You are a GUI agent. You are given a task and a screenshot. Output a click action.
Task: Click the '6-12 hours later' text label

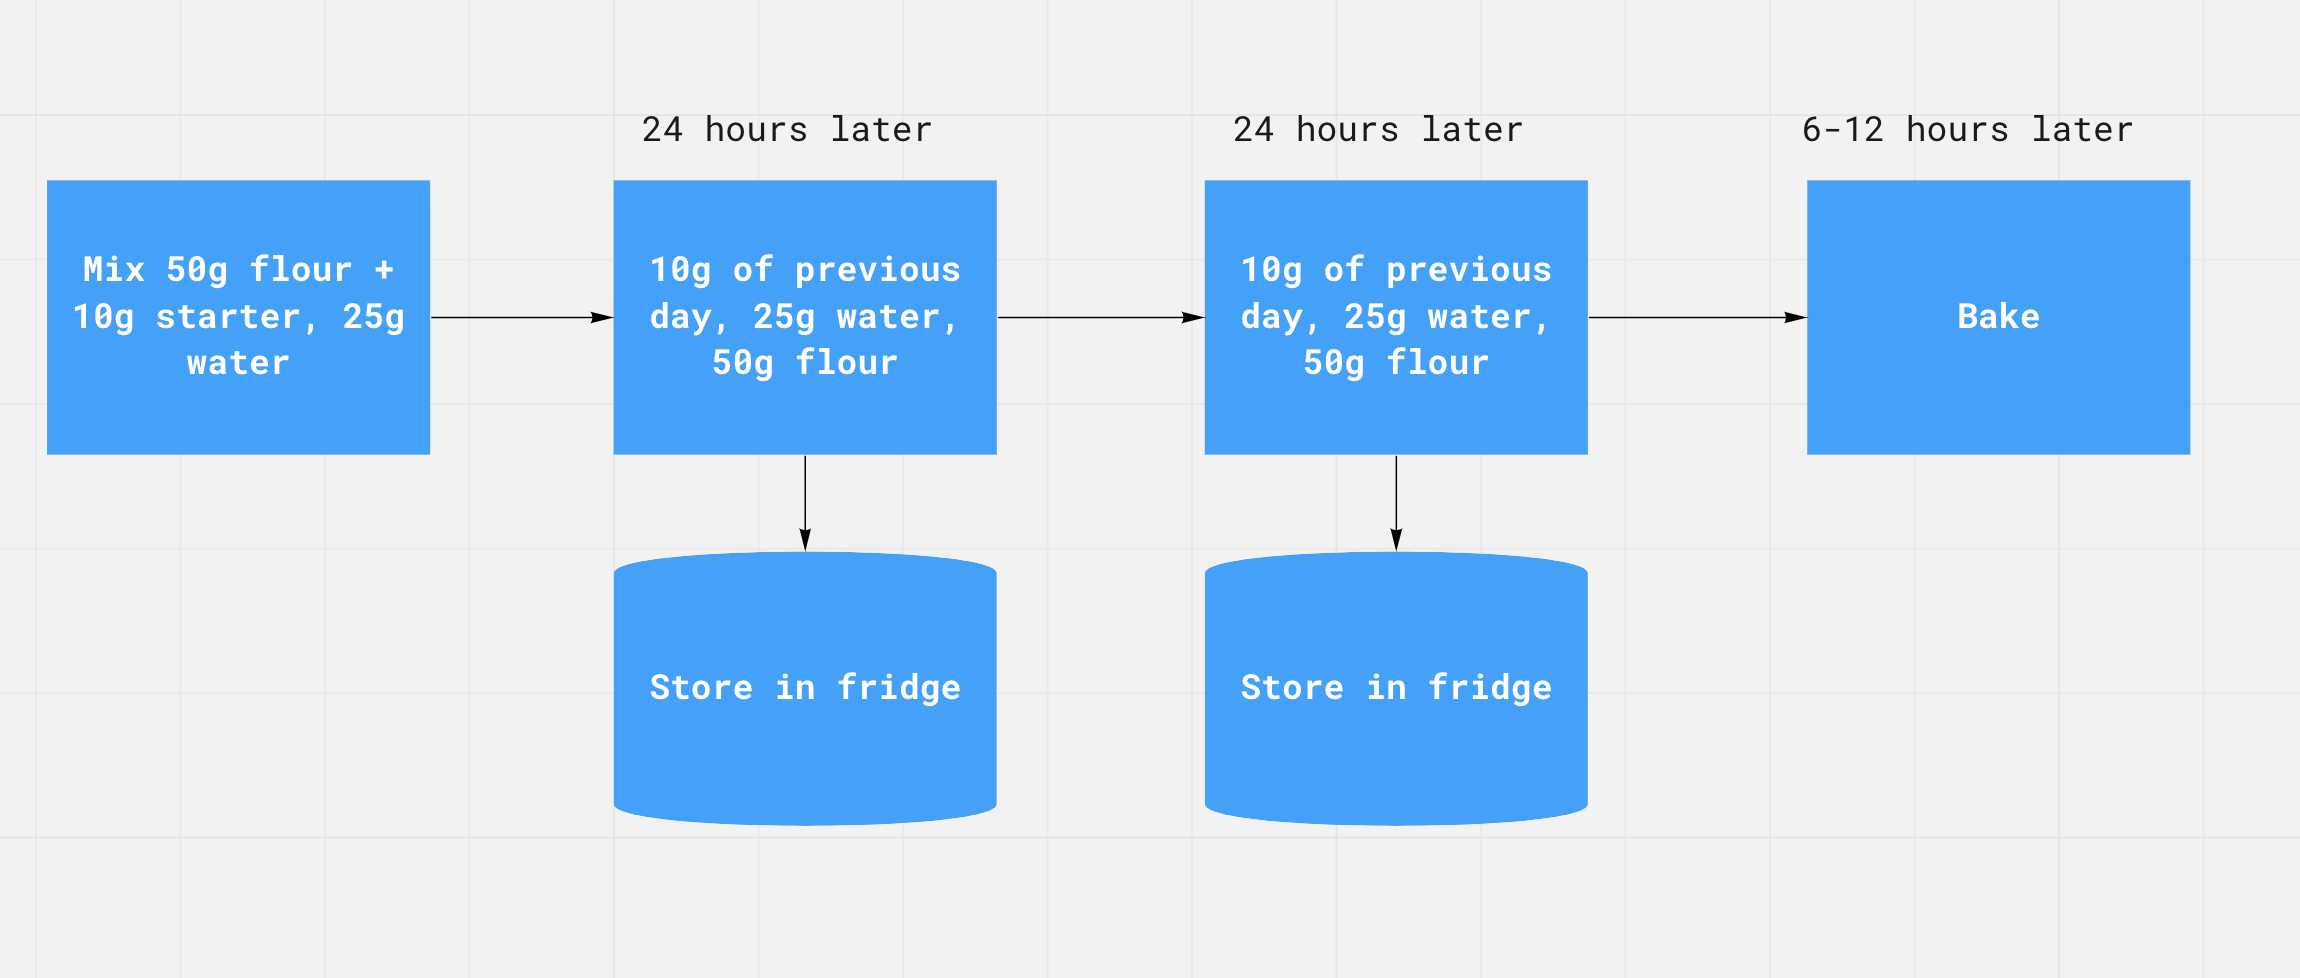tap(1967, 130)
